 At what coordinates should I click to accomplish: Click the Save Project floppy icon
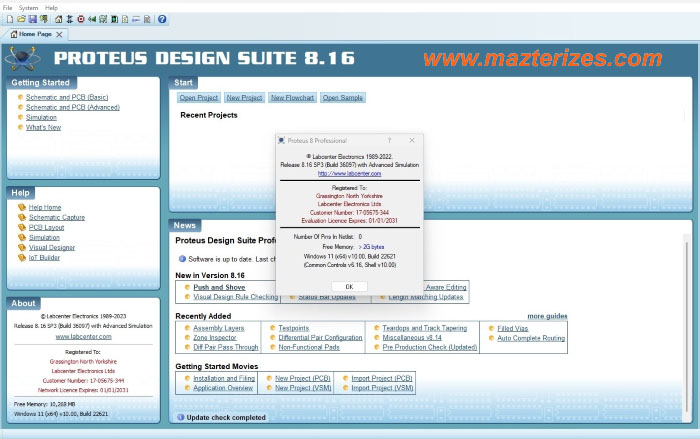(x=32, y=19)
